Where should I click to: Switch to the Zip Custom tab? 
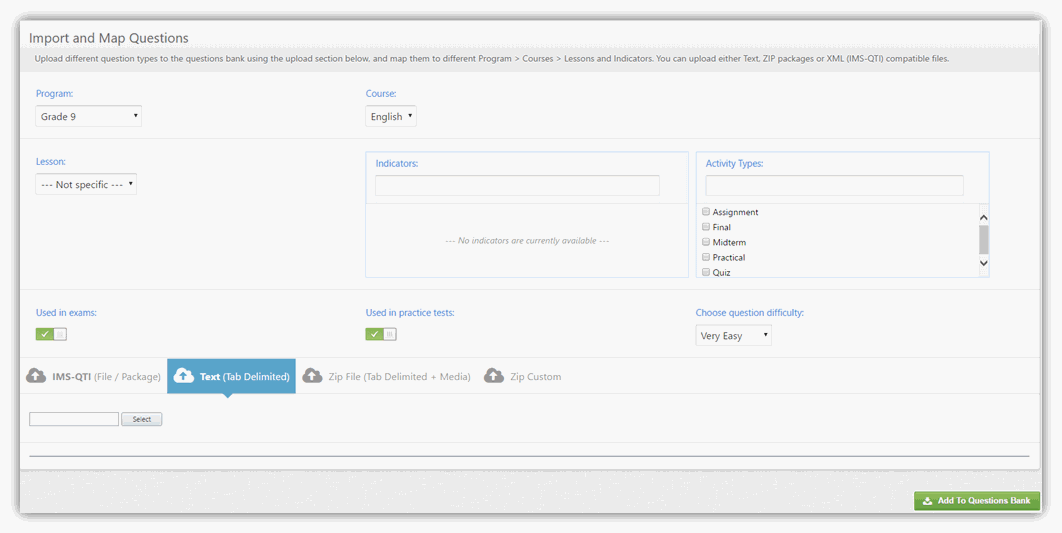click(535, 377)
